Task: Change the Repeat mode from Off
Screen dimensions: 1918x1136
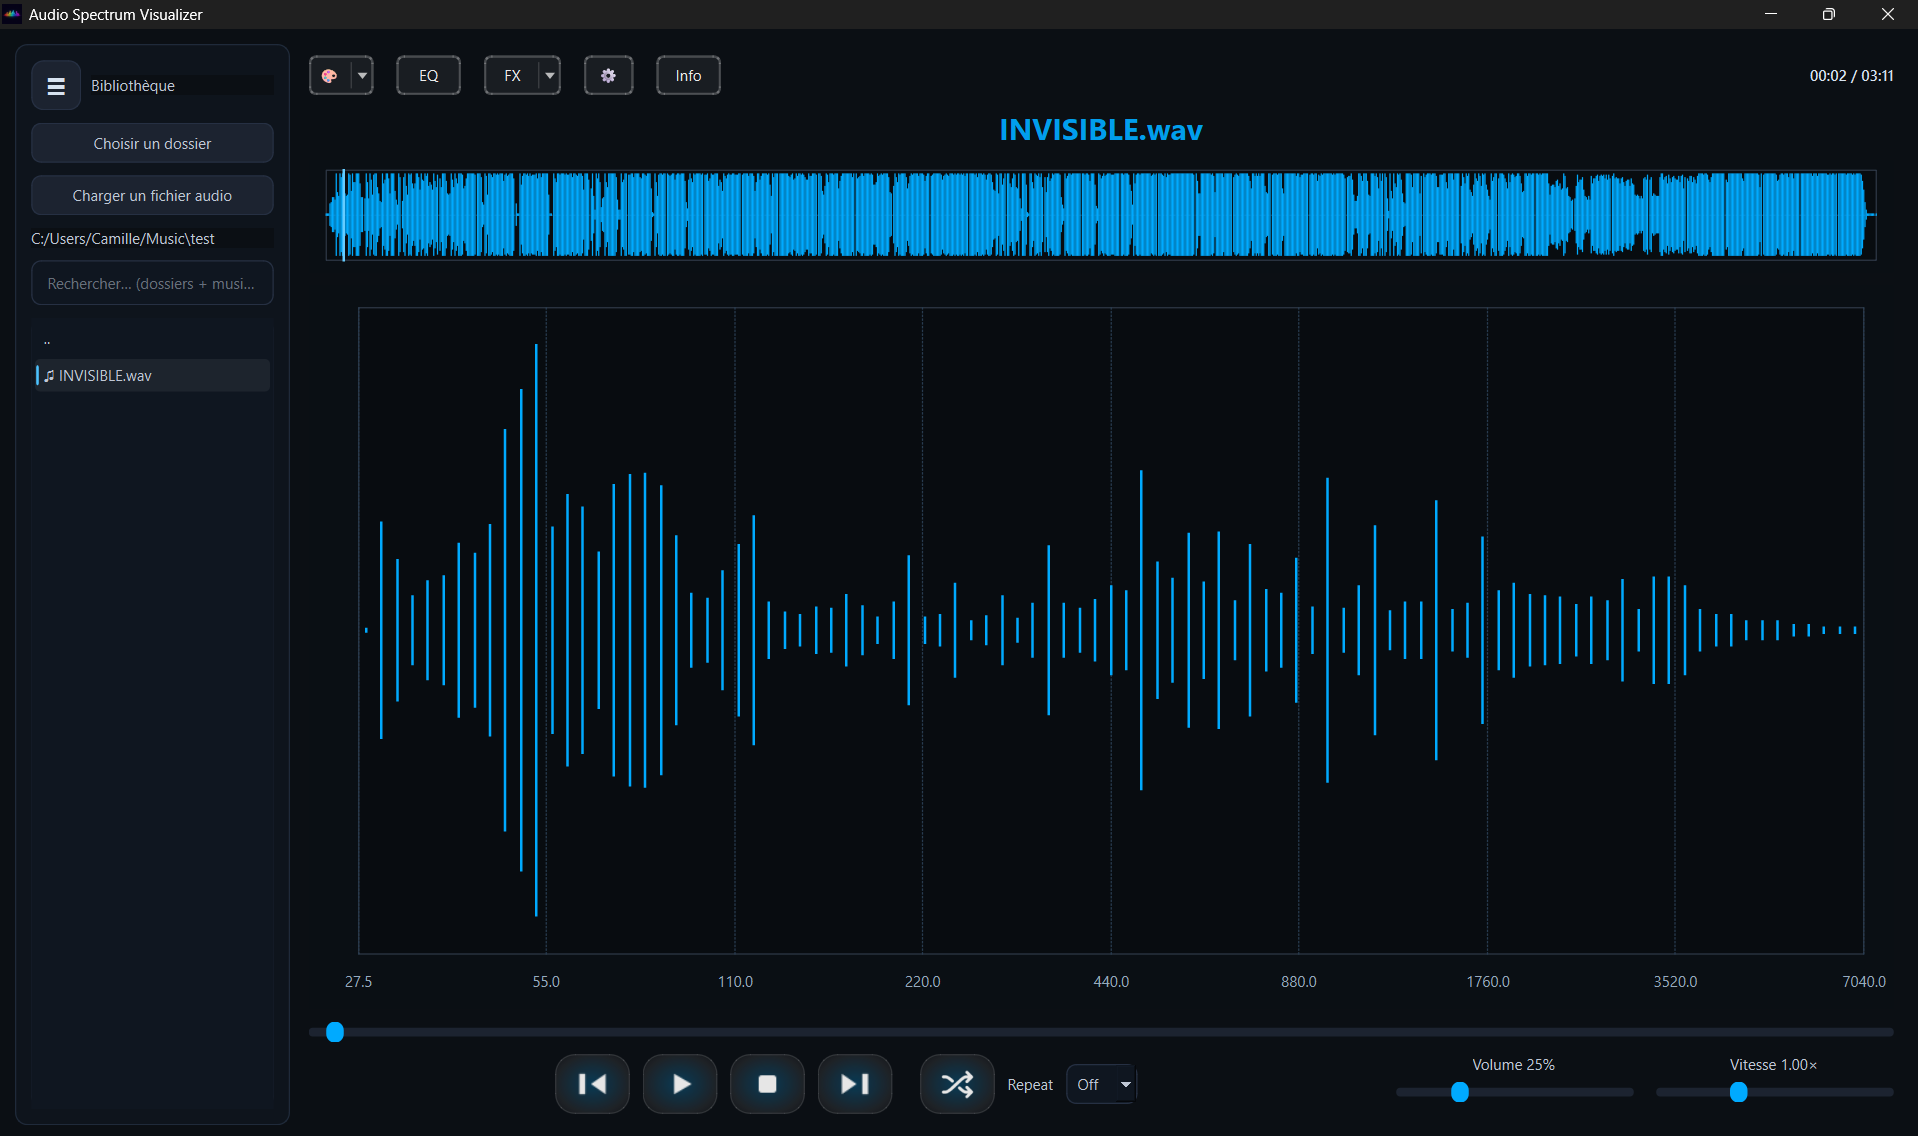Action: click(x=1100, y=1084)
